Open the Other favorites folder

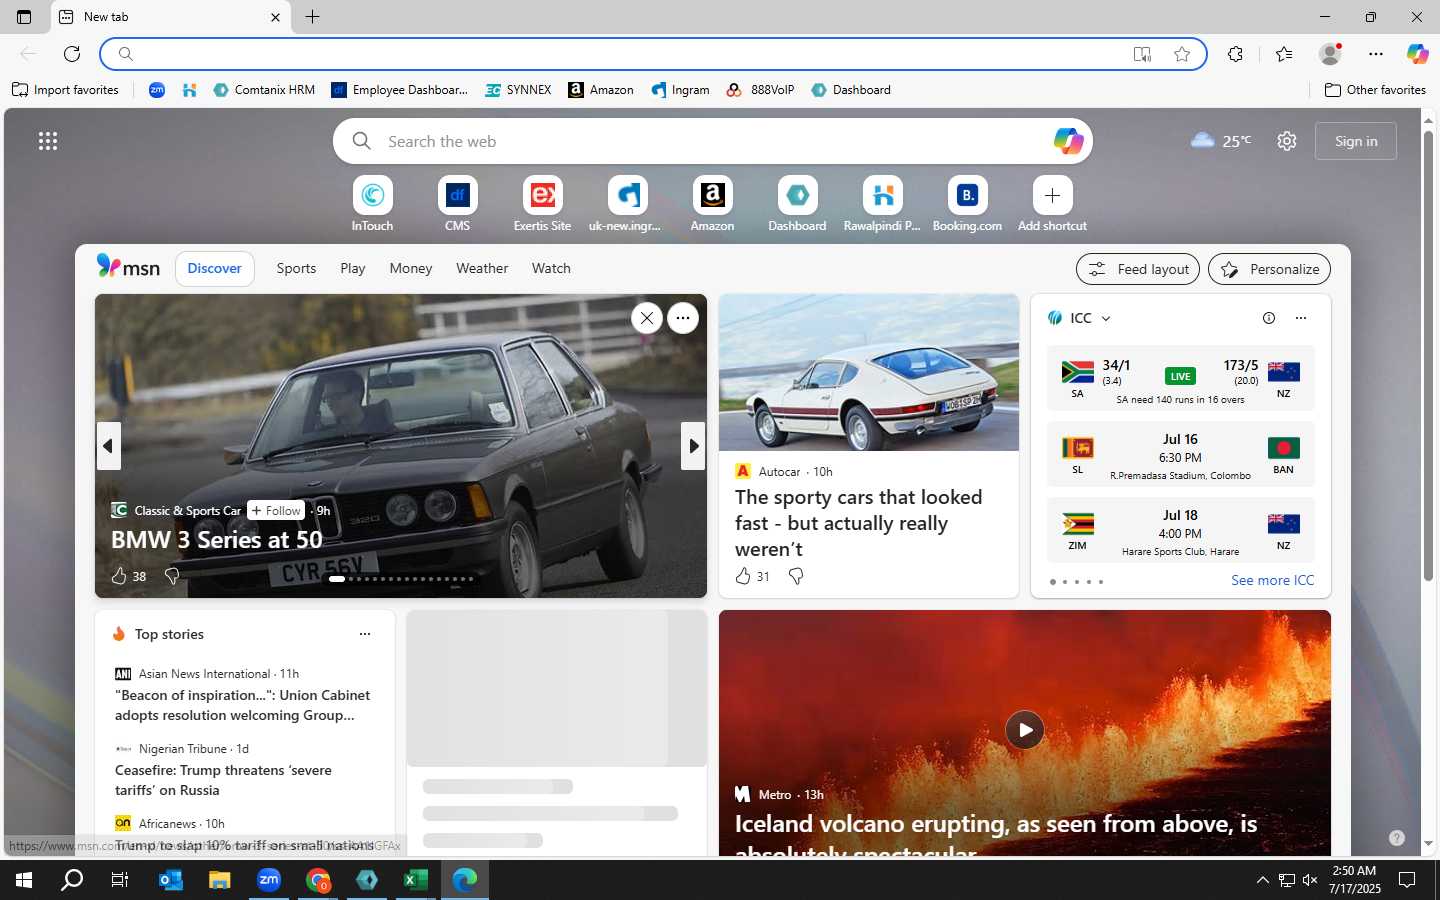pyautogui.click(x=1375, y=90)
